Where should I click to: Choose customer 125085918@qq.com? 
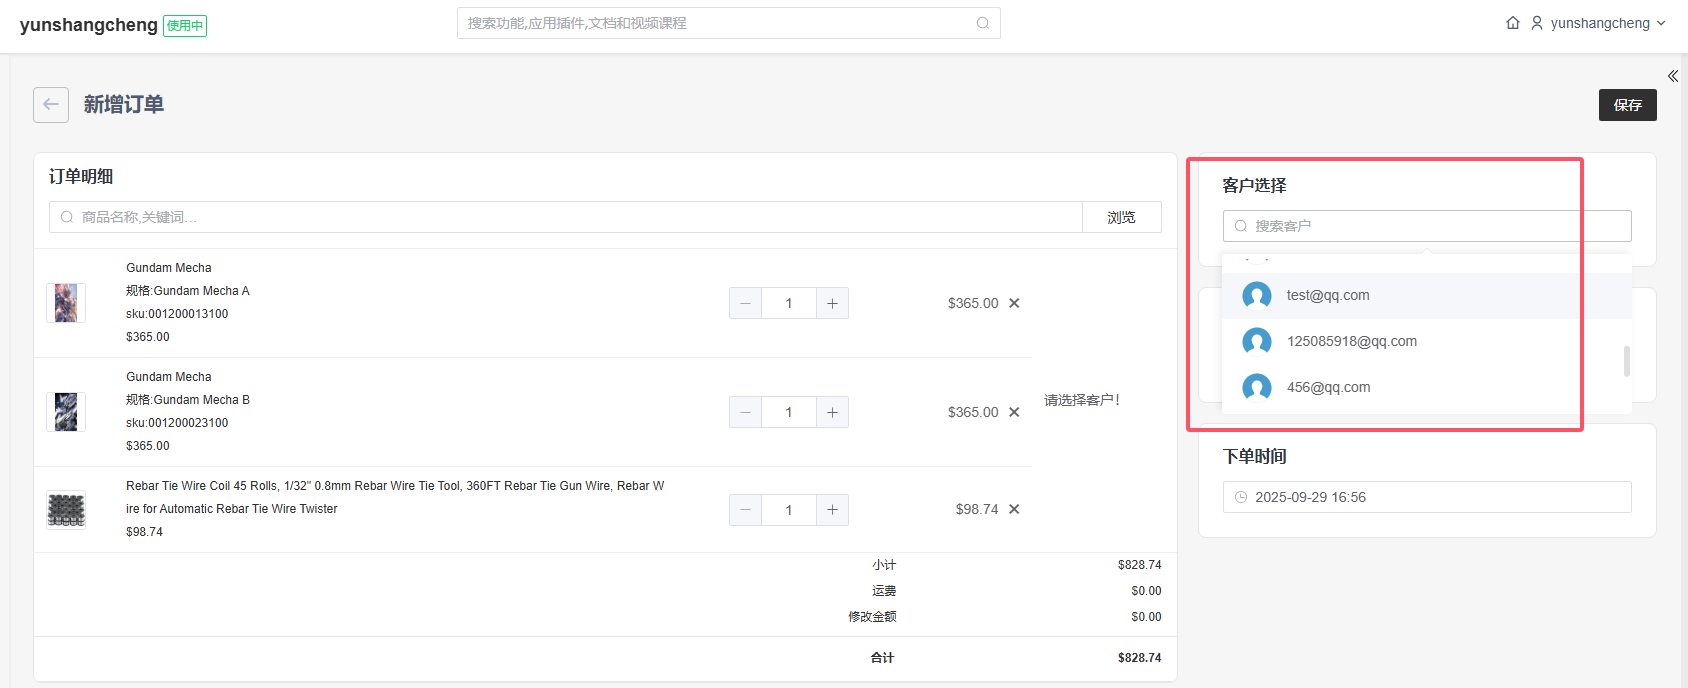1351,341
